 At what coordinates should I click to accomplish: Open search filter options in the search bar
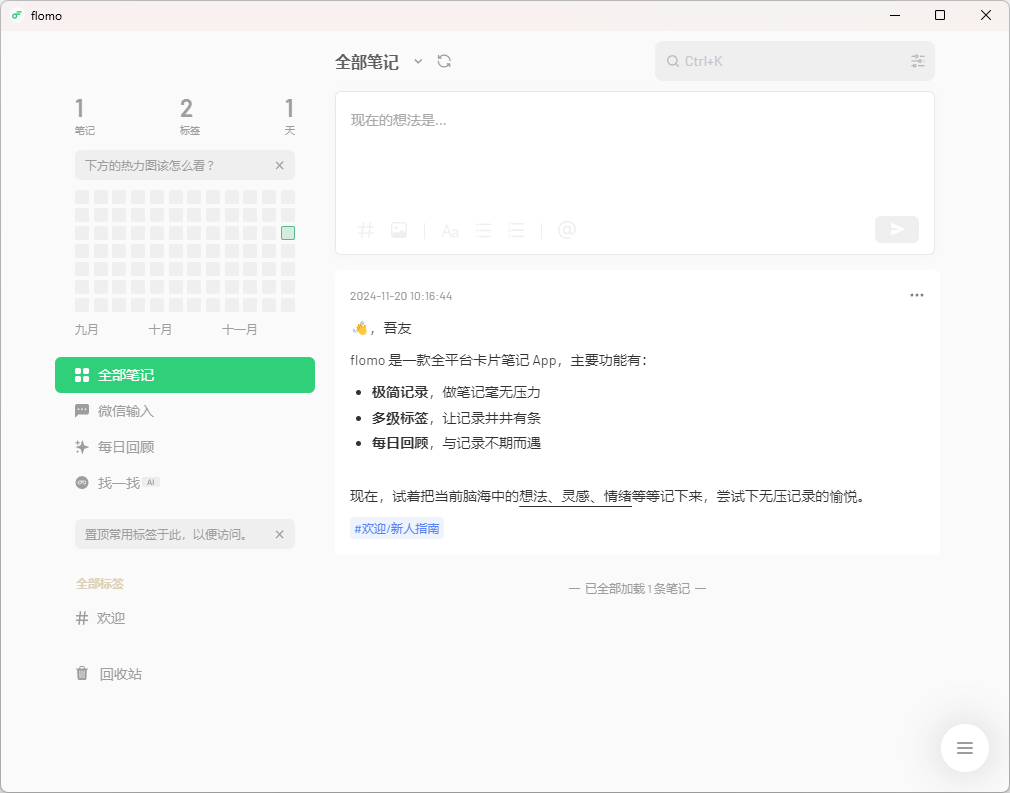pos(918,61)
